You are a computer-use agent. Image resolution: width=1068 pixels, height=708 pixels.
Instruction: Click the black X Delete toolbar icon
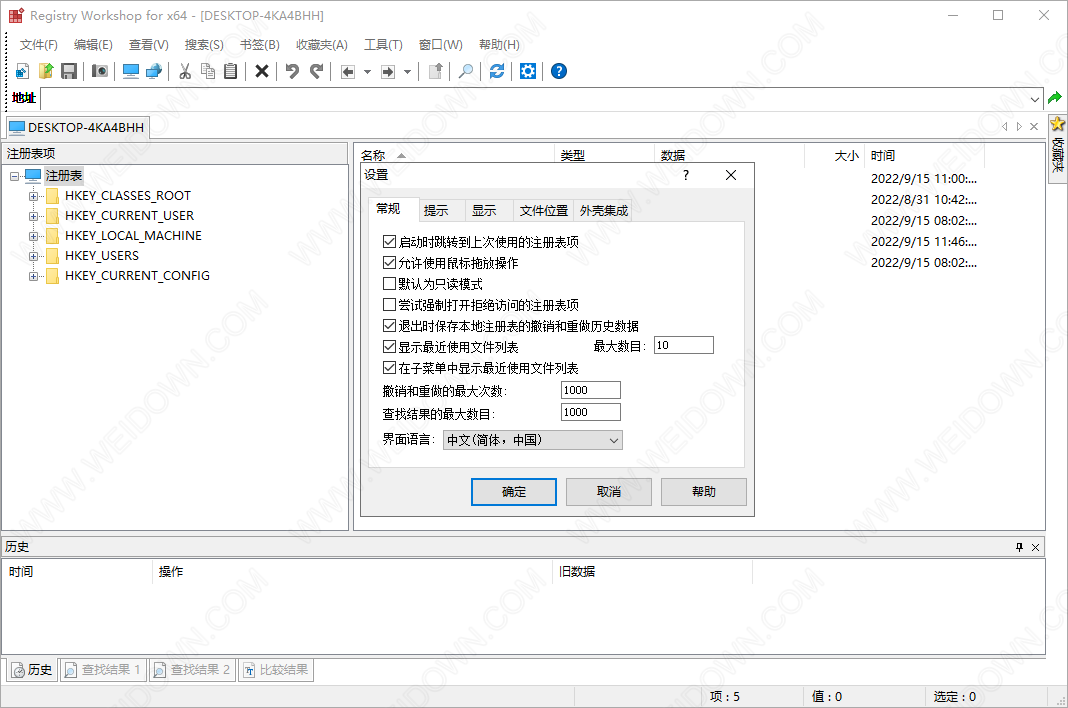[x=262, y=71]
